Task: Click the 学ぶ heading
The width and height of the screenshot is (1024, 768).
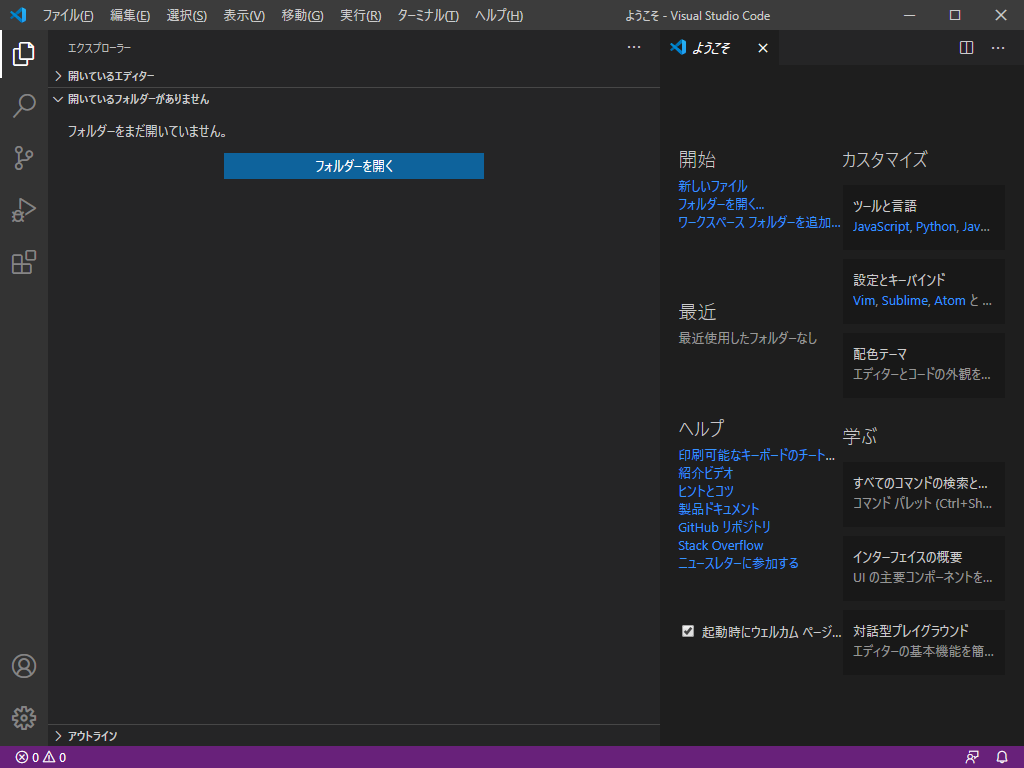Action: click(x=859, y=436)
